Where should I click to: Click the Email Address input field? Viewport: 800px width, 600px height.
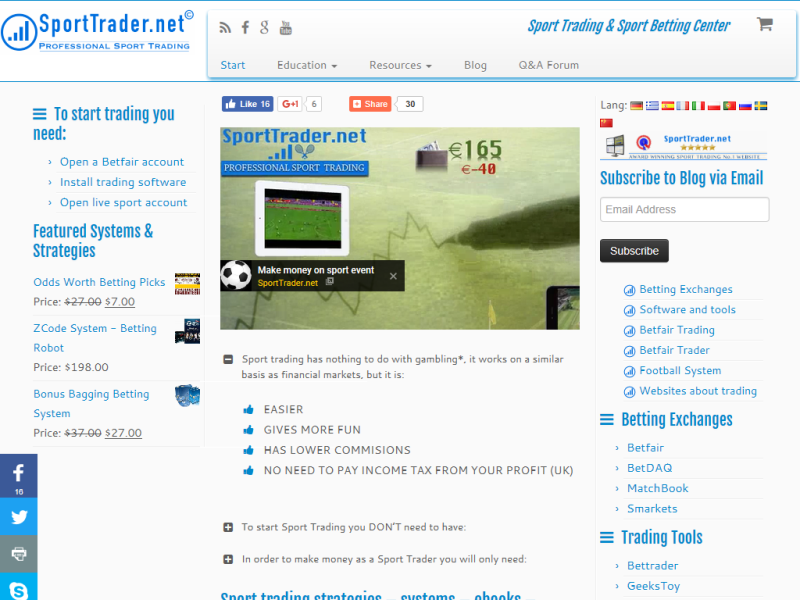684,209
